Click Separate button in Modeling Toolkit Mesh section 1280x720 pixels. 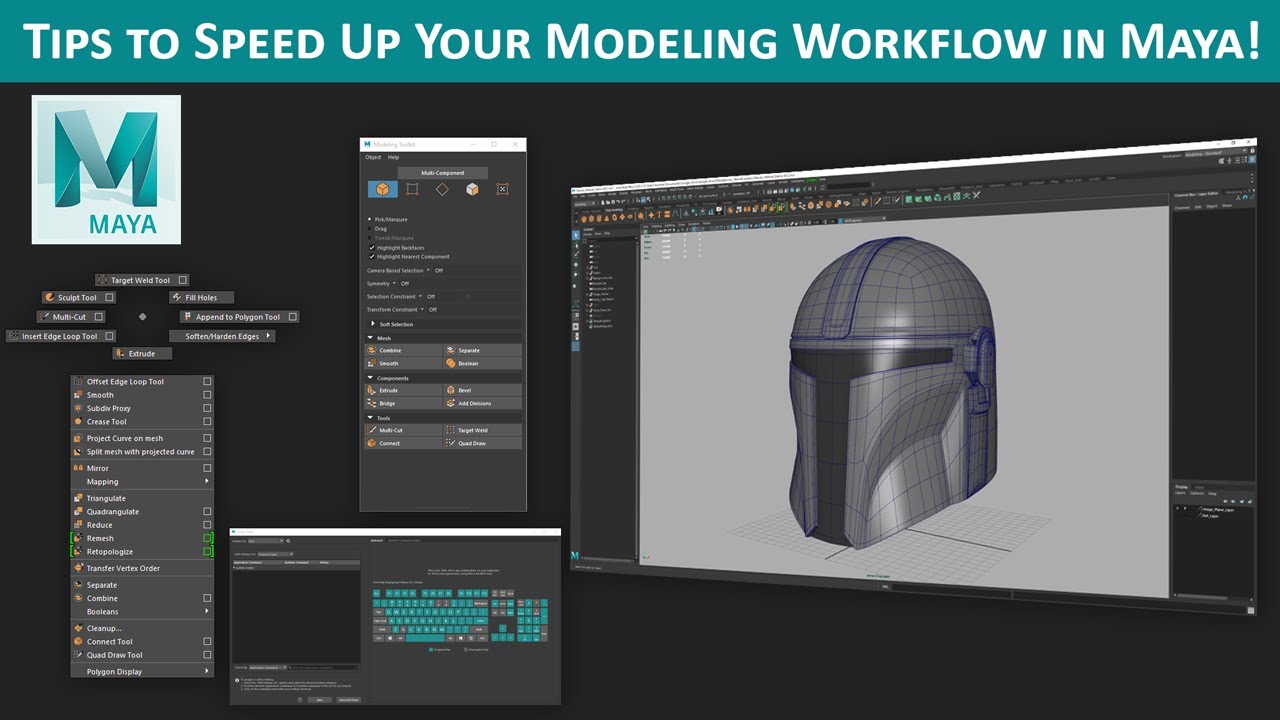pos(483,351)
